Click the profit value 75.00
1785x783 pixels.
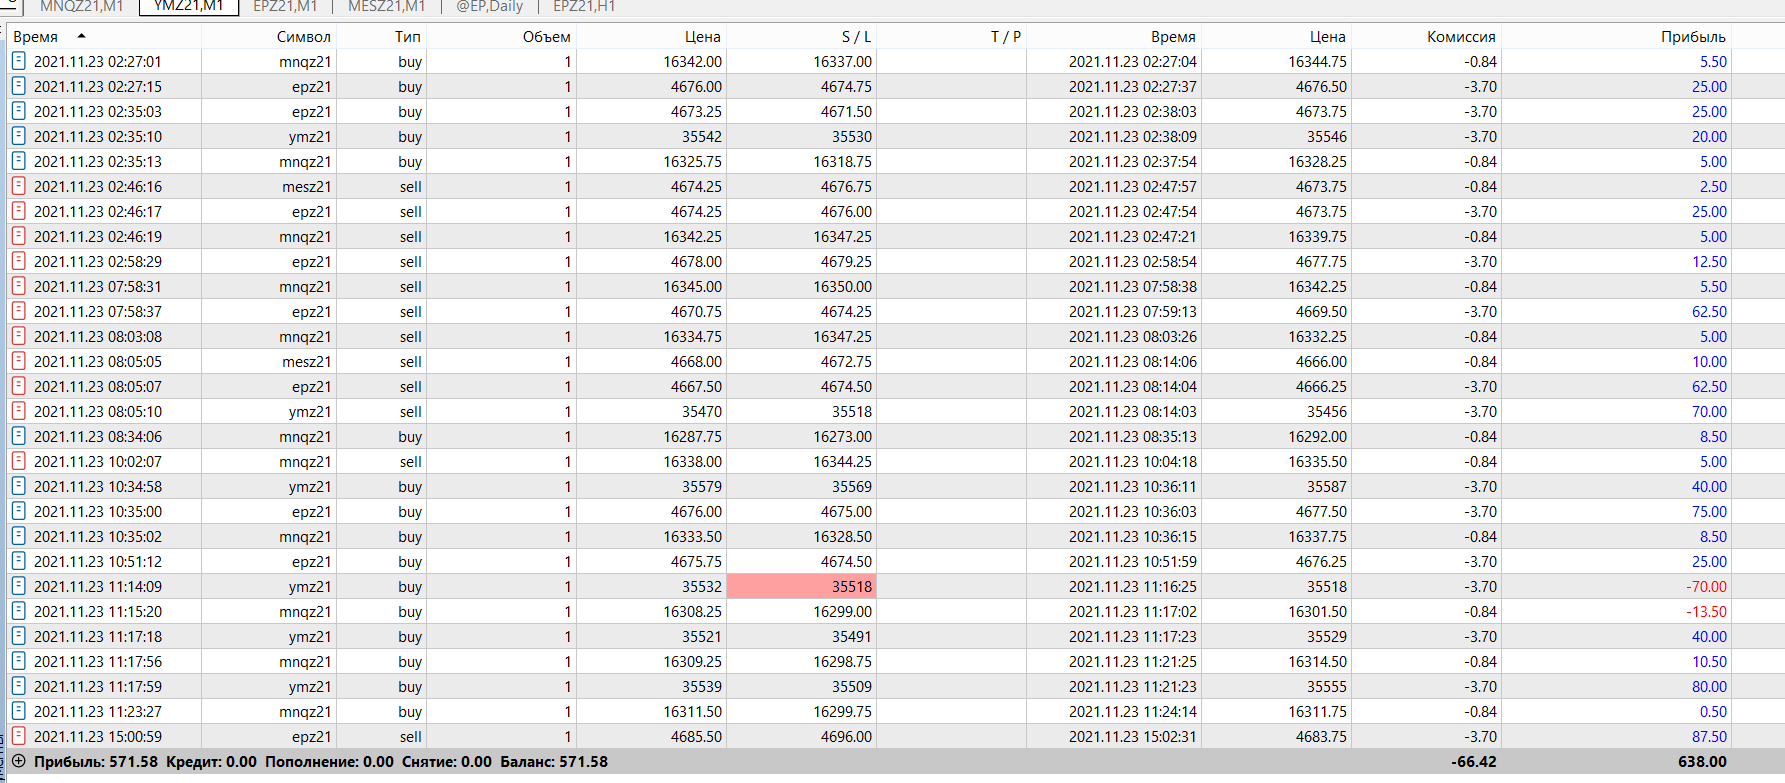[x=1709, y=512]
